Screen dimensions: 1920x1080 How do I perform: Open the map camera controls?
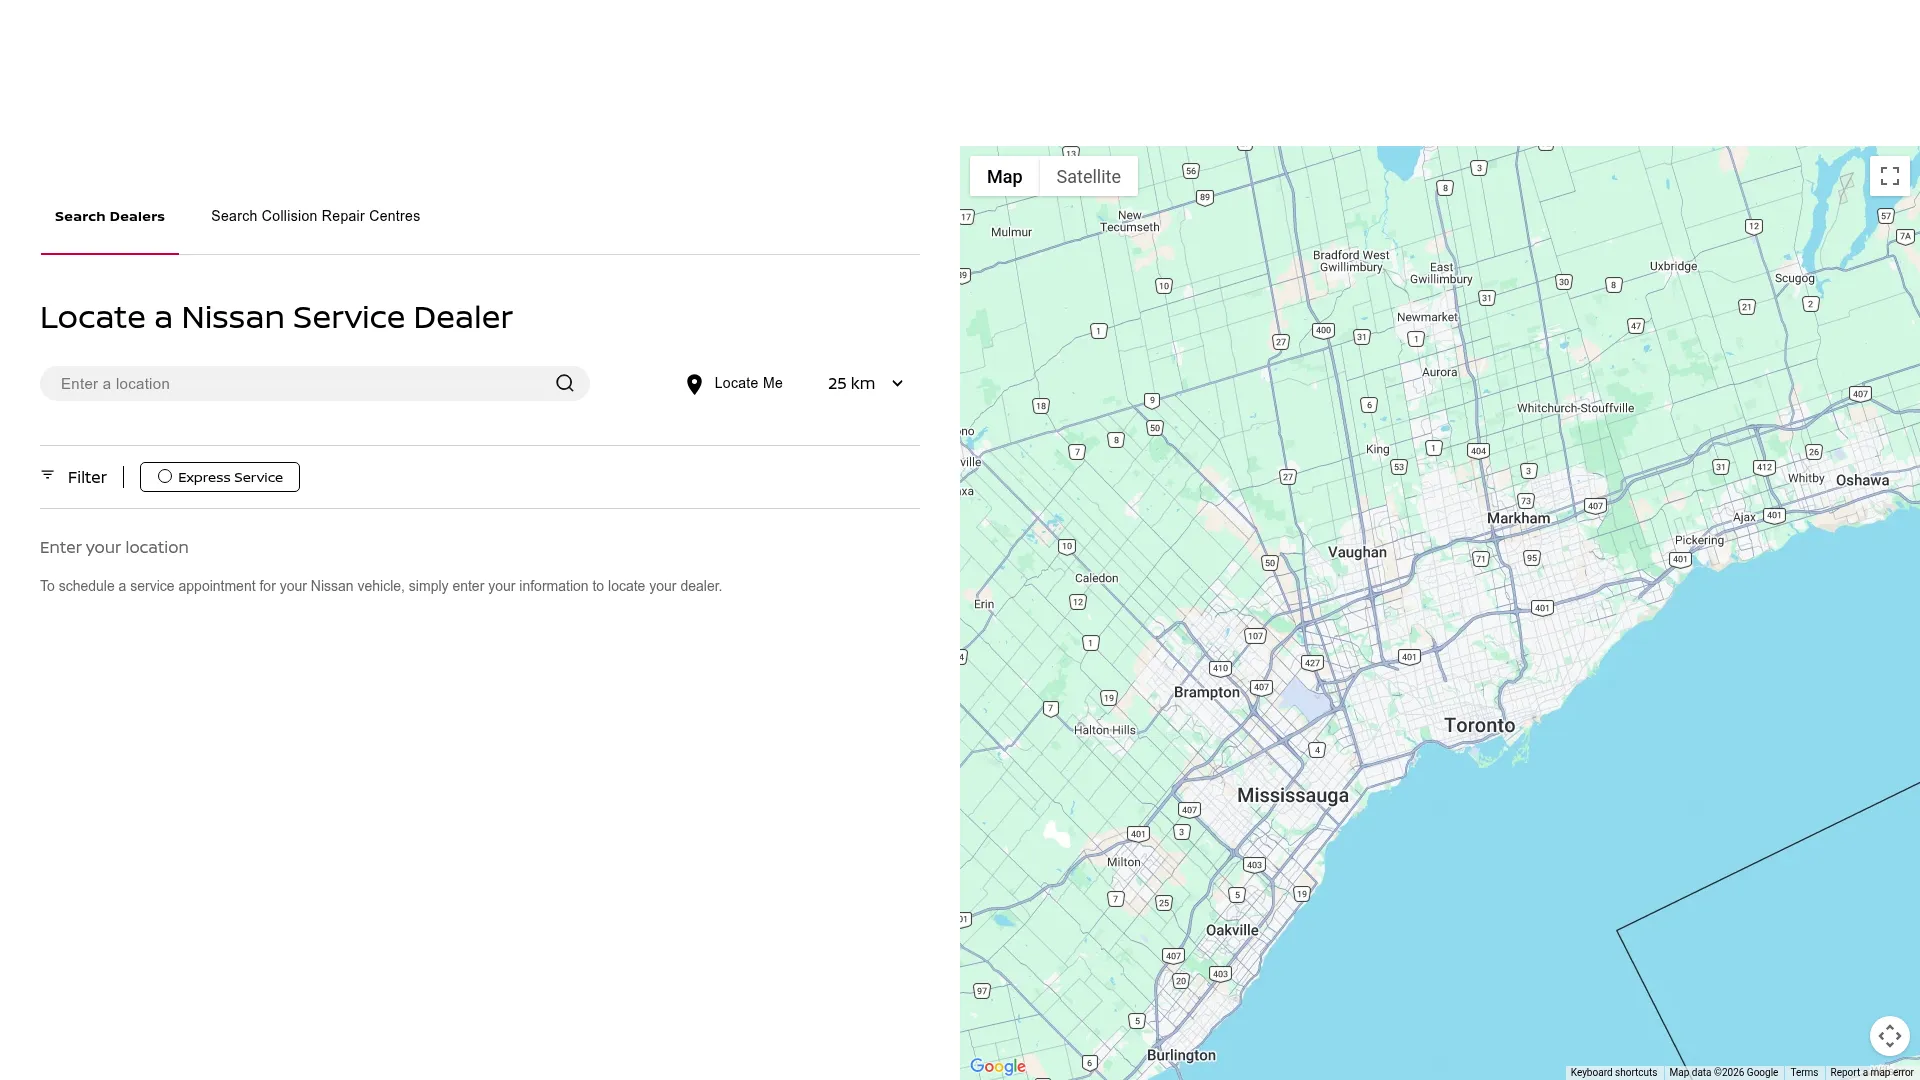[x=1889, y=1036]
